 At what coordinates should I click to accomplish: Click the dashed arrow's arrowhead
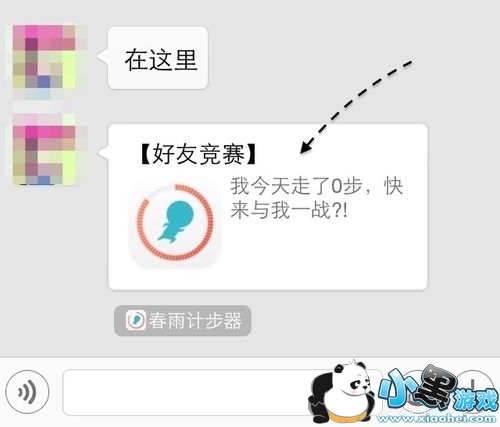point(307,146)
